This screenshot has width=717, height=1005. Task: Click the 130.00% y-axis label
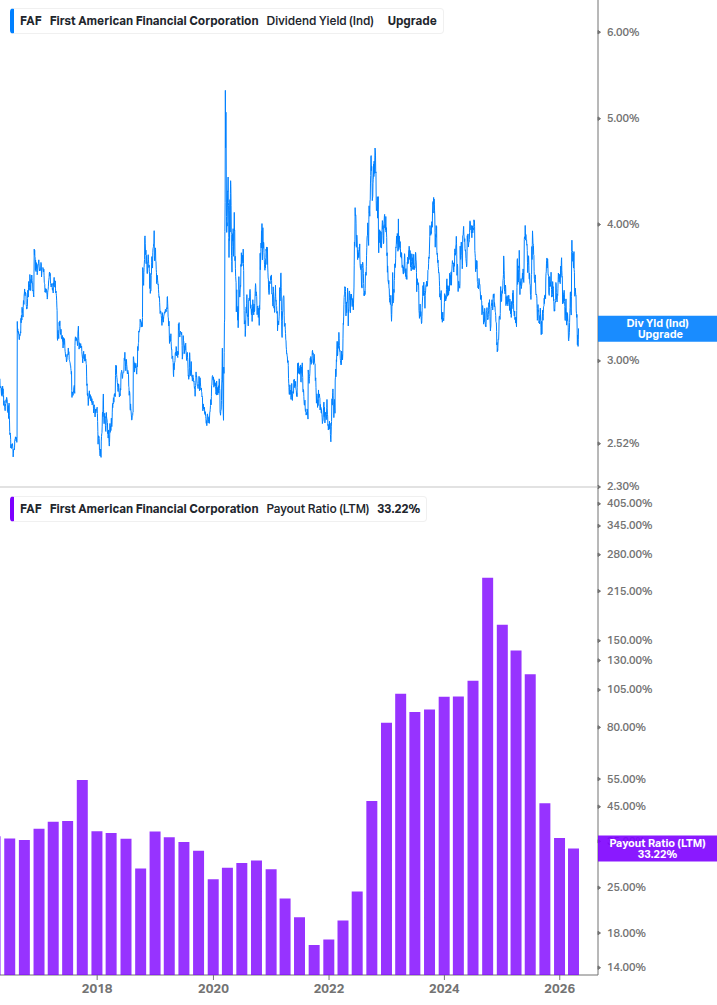coord(629,660)
